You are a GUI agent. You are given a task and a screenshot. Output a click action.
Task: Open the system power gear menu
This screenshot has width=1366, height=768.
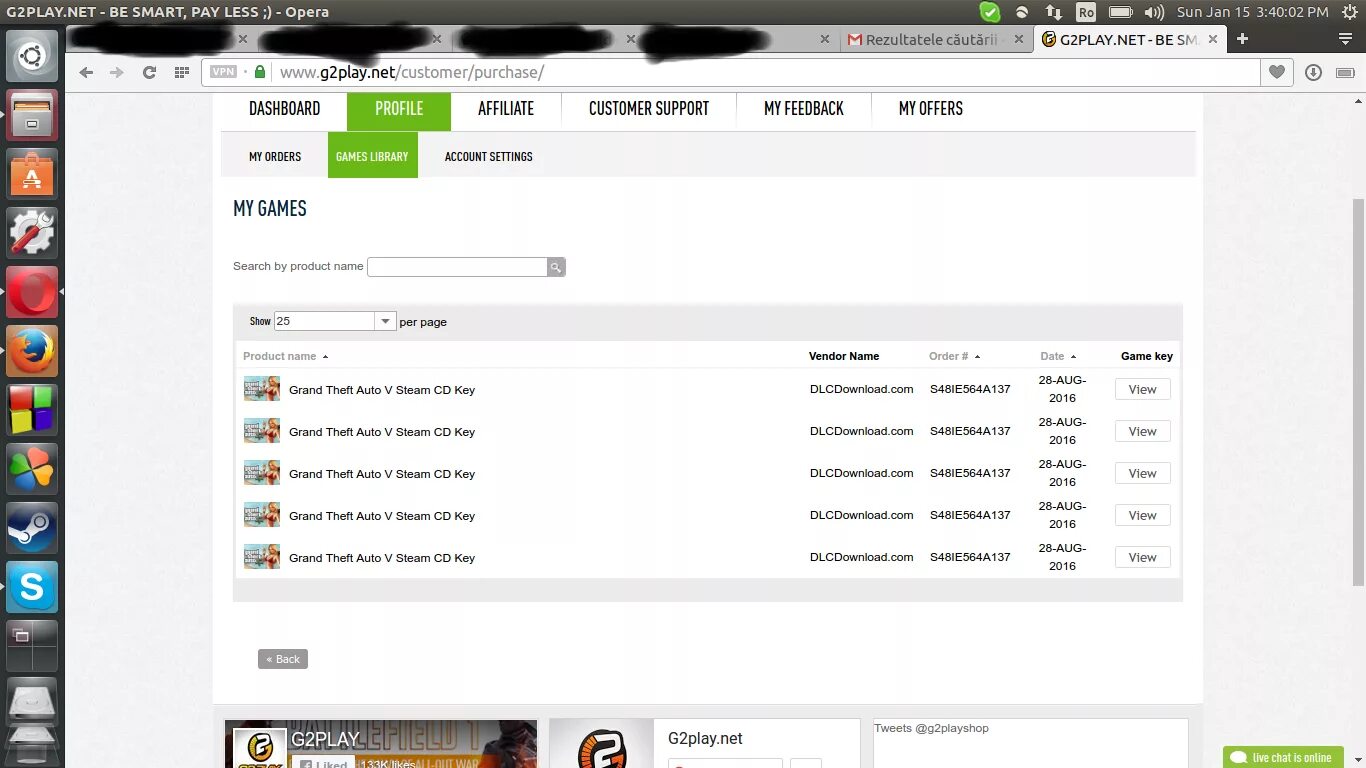1348,12
